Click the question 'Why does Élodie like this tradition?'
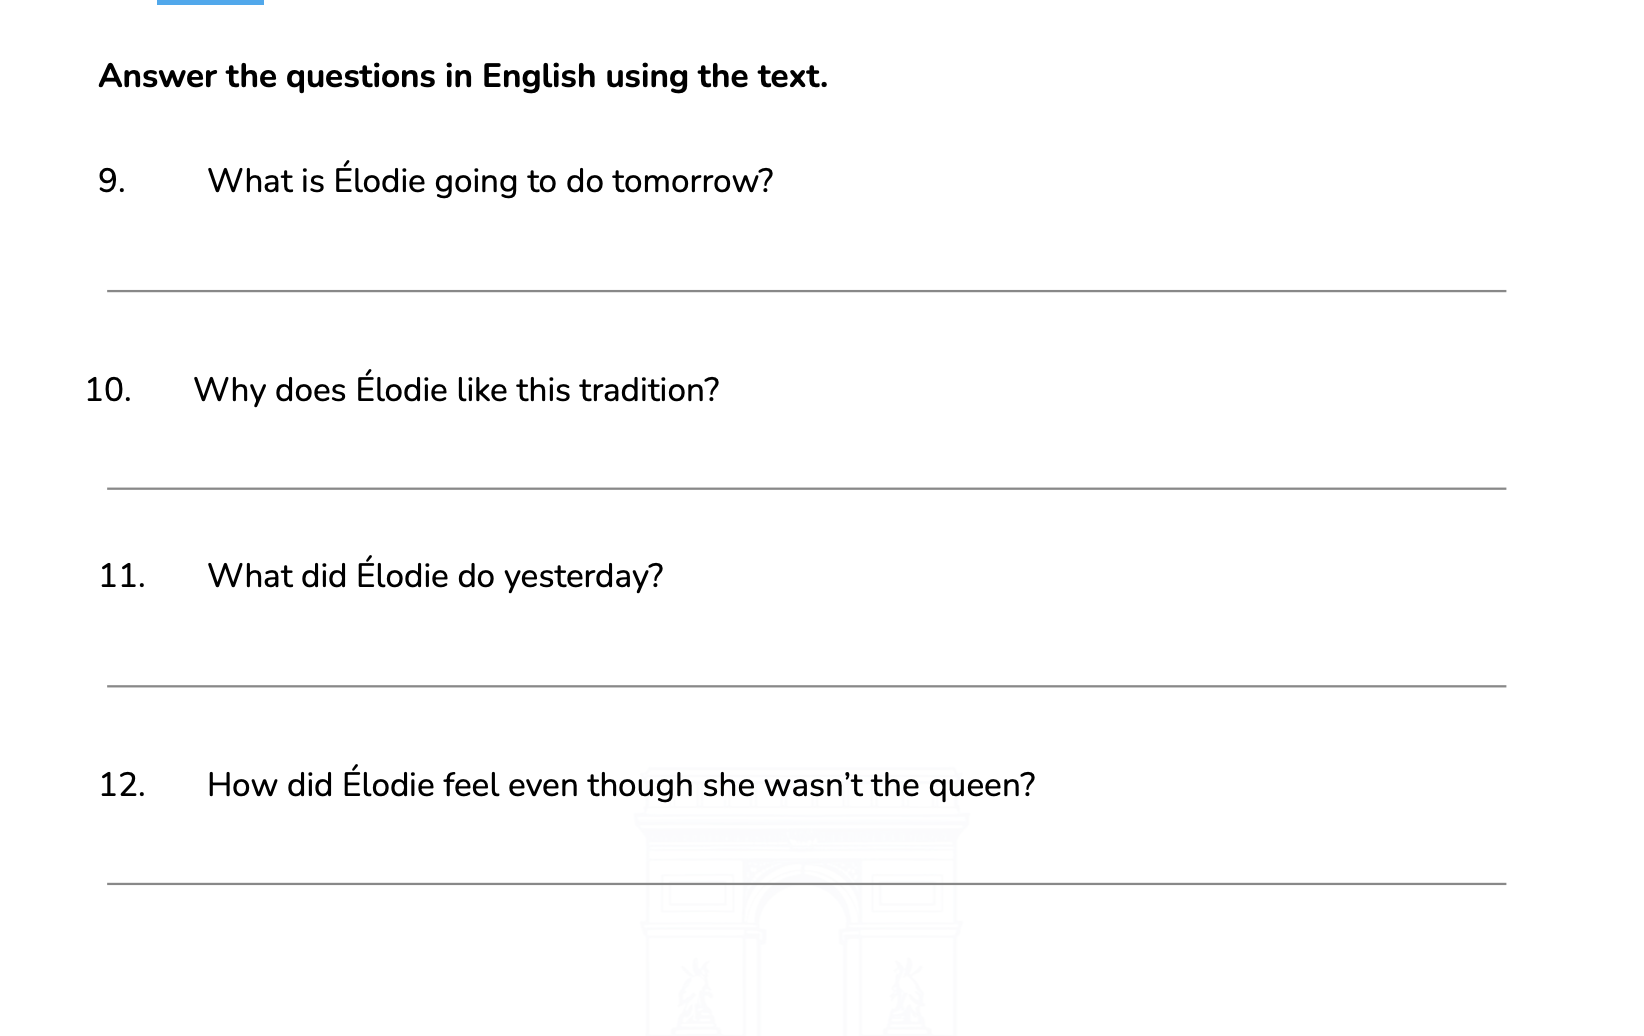The width and height of the screenshot is (1644, 1036). 456,389
